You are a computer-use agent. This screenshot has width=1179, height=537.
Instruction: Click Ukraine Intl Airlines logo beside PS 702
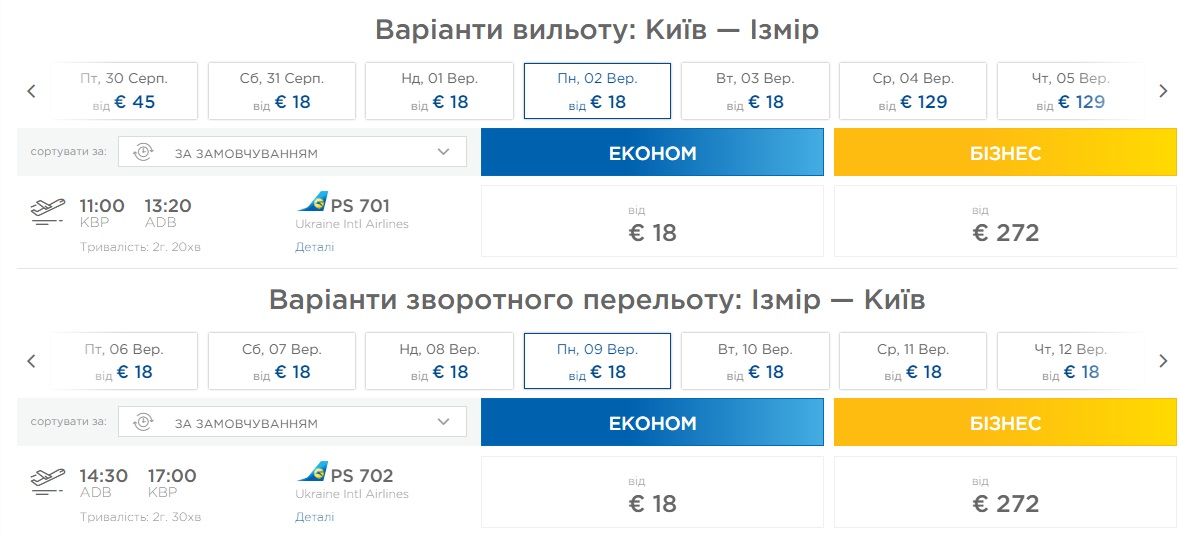coord(313,473)
